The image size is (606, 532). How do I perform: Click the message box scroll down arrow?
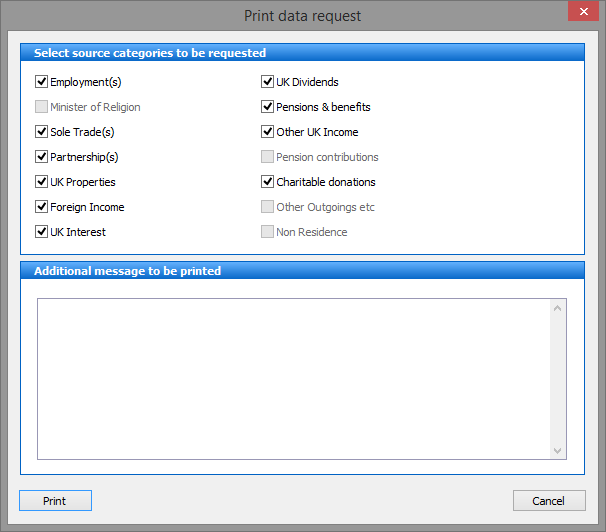pyautogui.click(x=557, y=450)
